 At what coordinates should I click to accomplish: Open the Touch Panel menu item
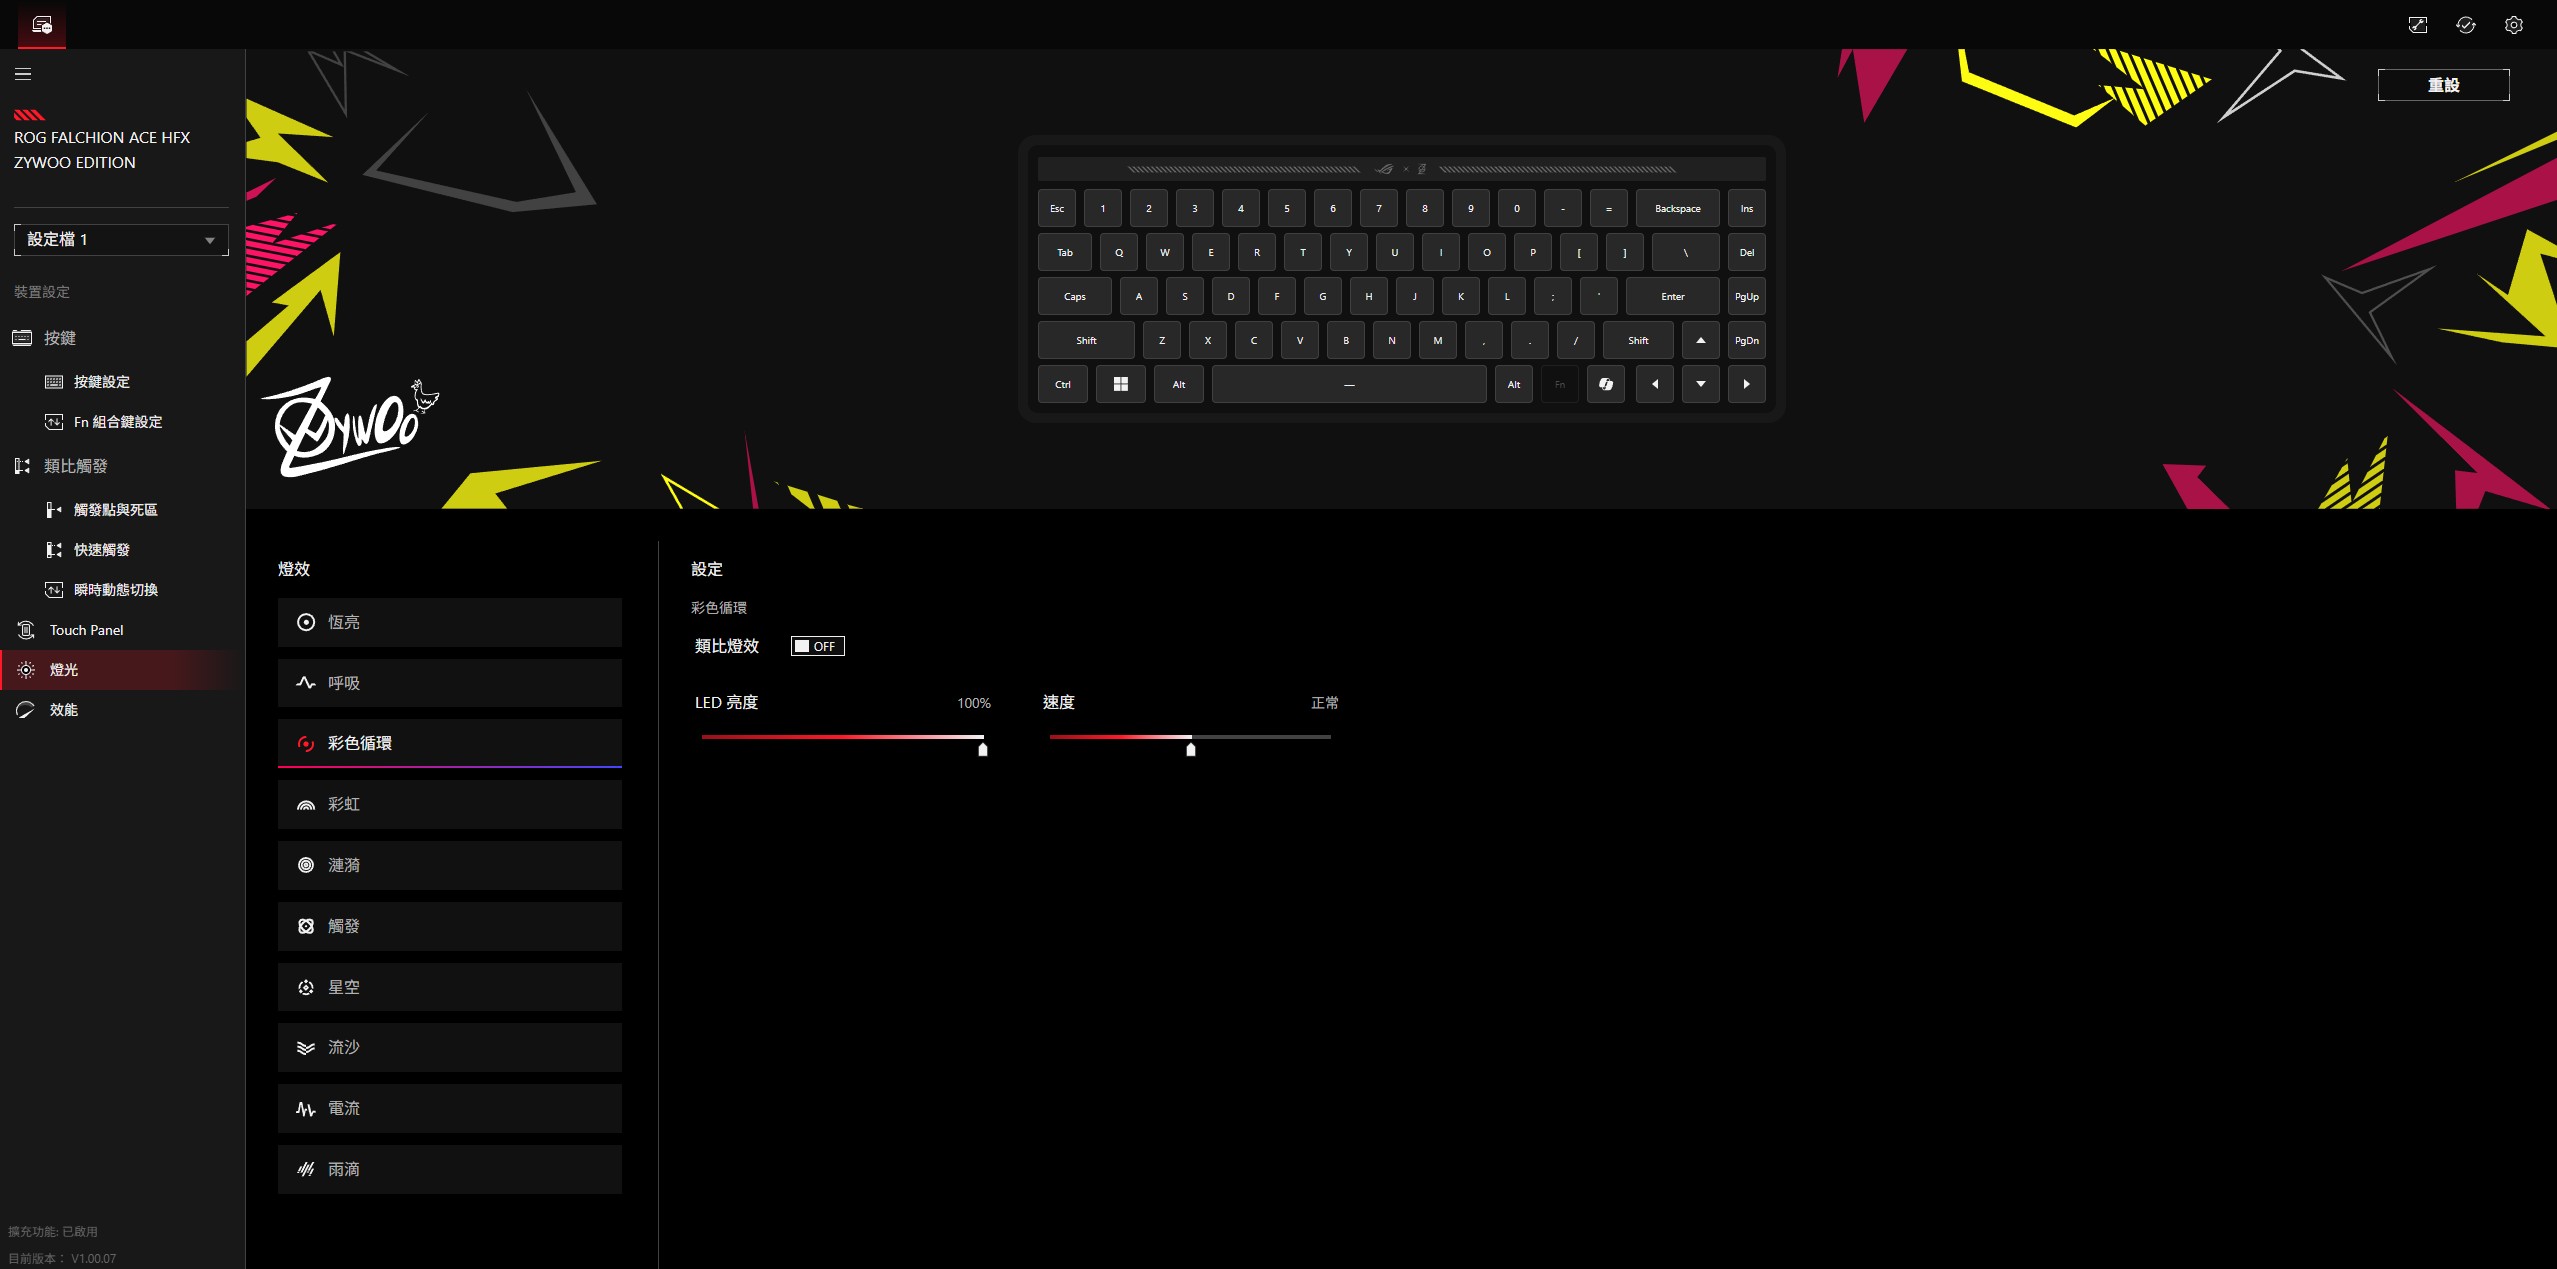click(x=86, y=631)
